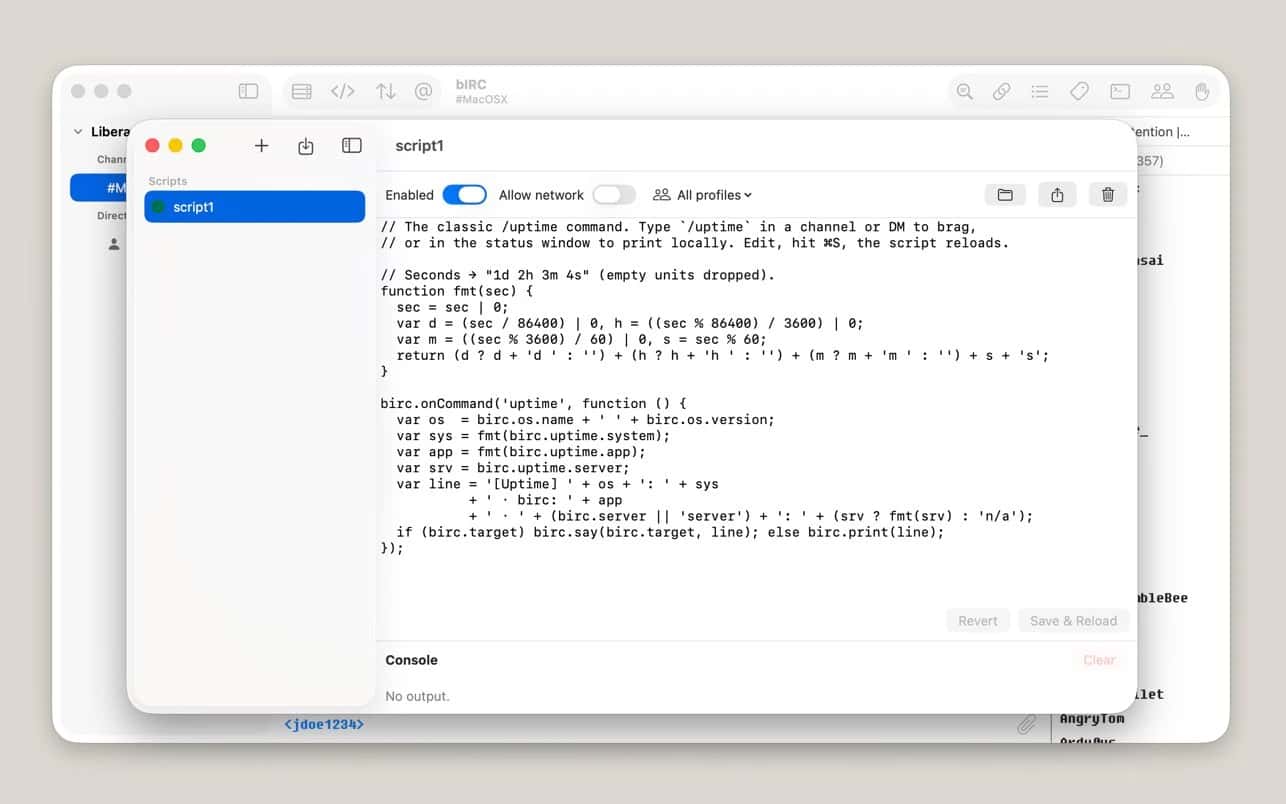Select script1 in the Scripts list

coord(254,207)
